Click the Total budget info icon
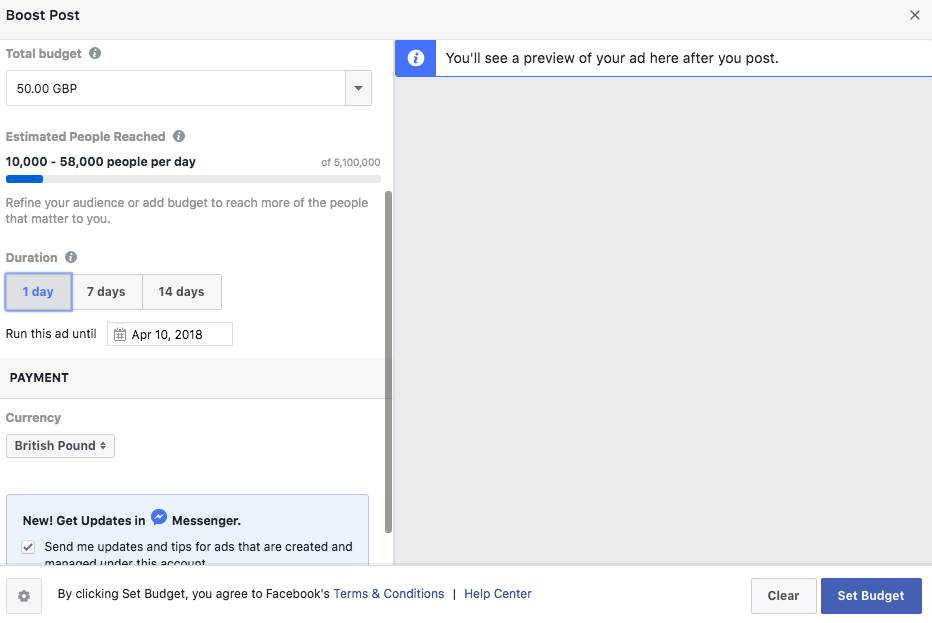This screenshot has width=932, height=623. 95,54
